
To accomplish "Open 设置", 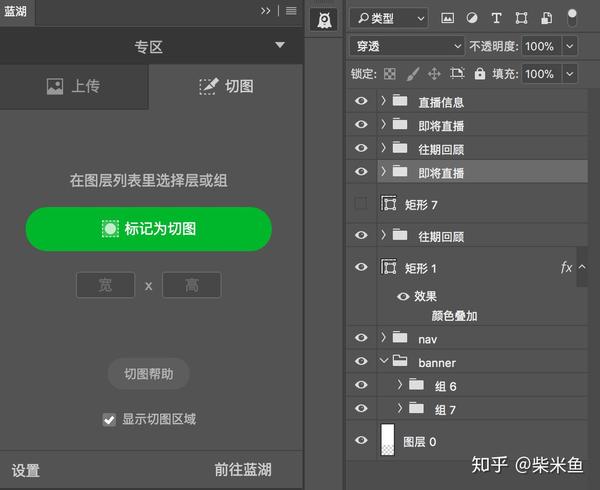I will click(26, 470).
